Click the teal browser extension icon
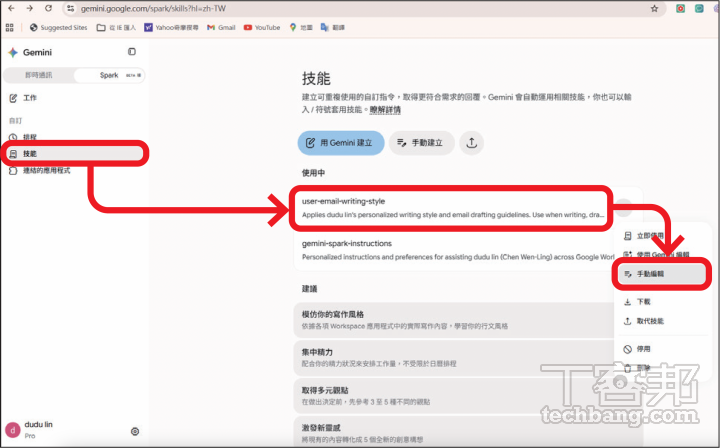The width and height of the screenshot is (720, 448). [699, 8]
